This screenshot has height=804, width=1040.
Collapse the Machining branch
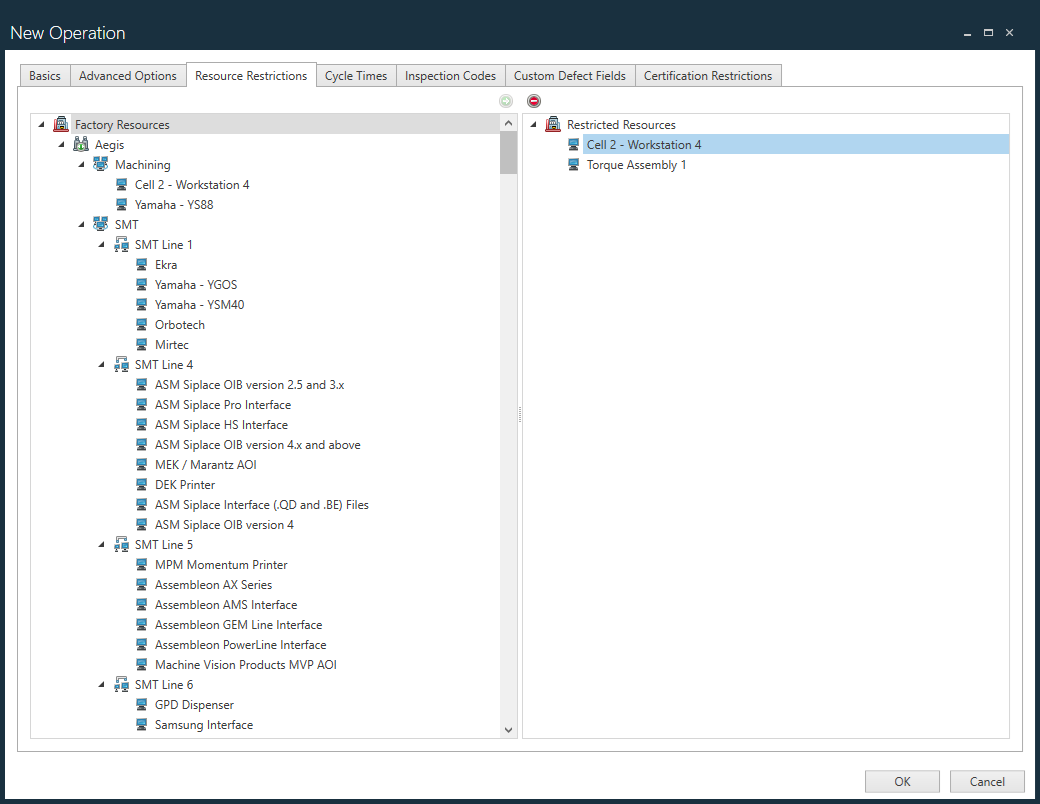coord(81,164)
